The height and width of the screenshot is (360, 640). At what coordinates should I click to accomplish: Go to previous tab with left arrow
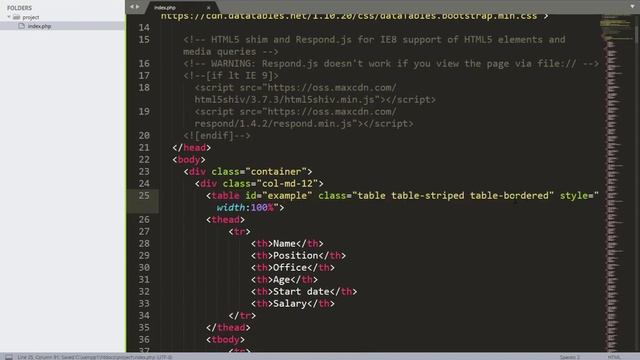coord(131,7)
